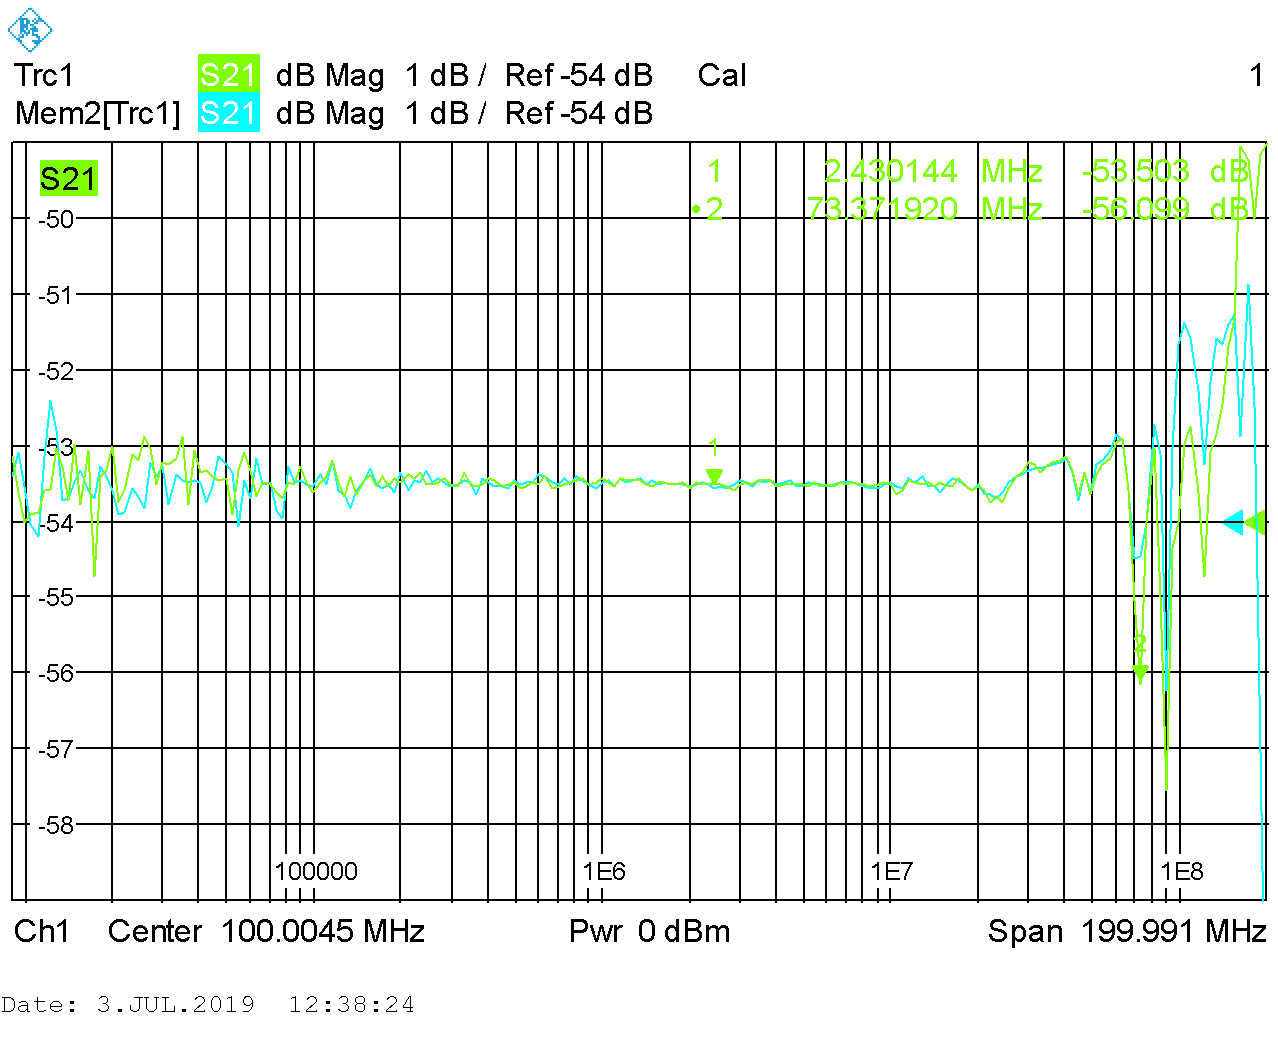Click the green reference level arrow
Screen dimensions: 1278x1052
[x=1257, y=522]
